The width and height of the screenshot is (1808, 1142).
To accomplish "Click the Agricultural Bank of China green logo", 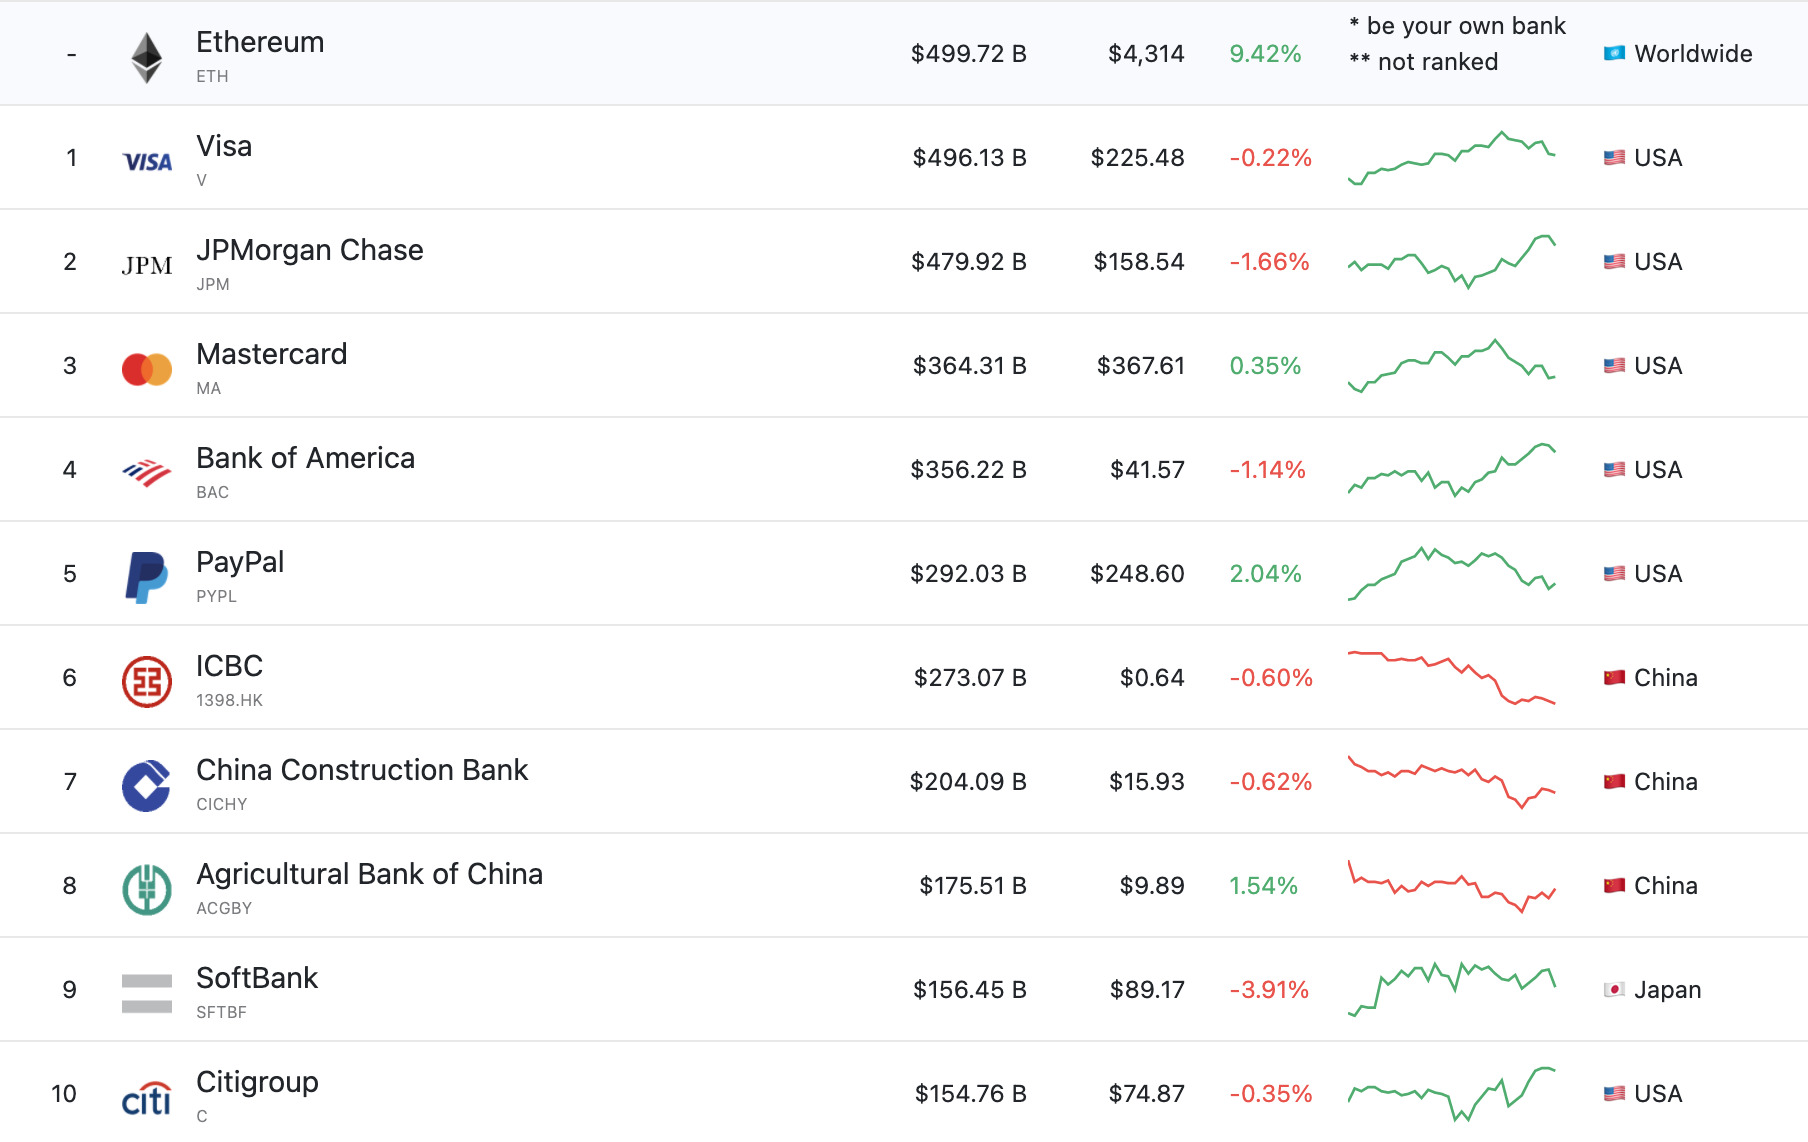I will [147, 889].
